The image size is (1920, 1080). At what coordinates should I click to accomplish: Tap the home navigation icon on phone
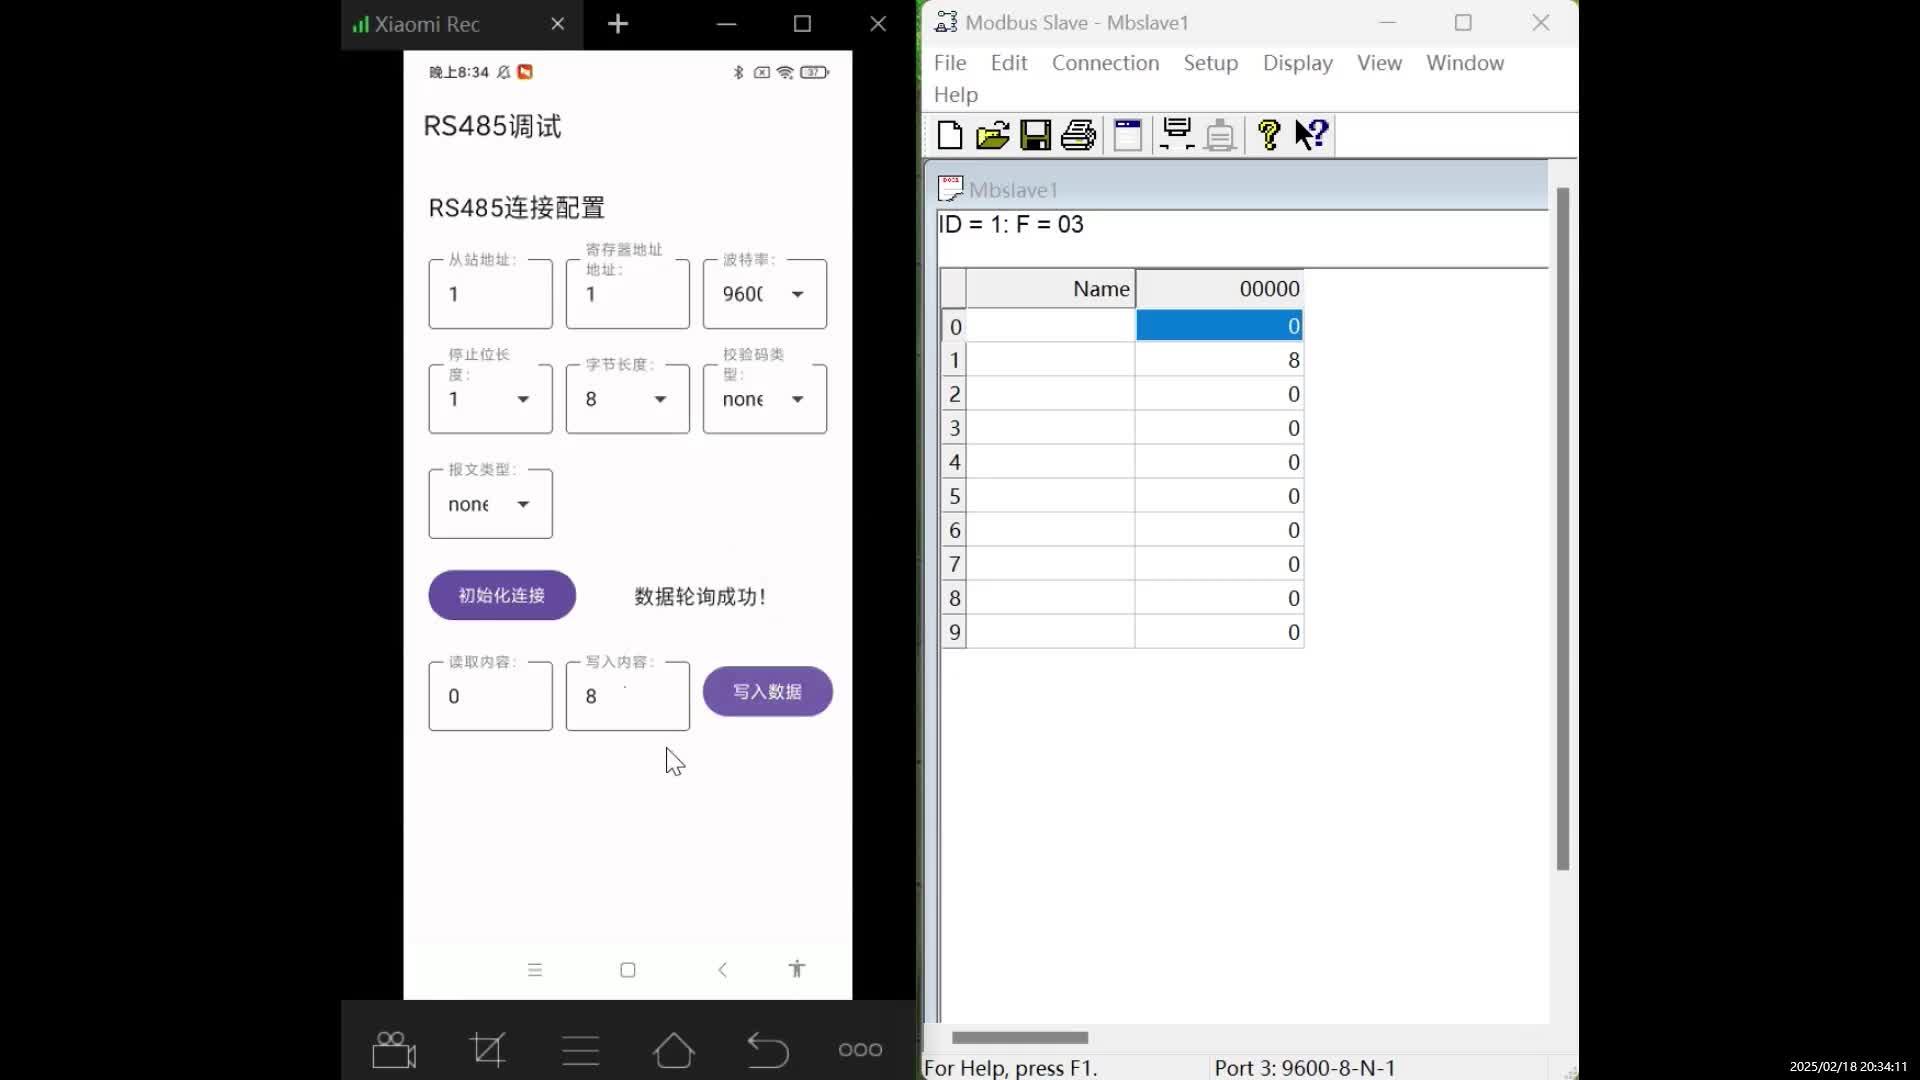(x=675, y=1050)
